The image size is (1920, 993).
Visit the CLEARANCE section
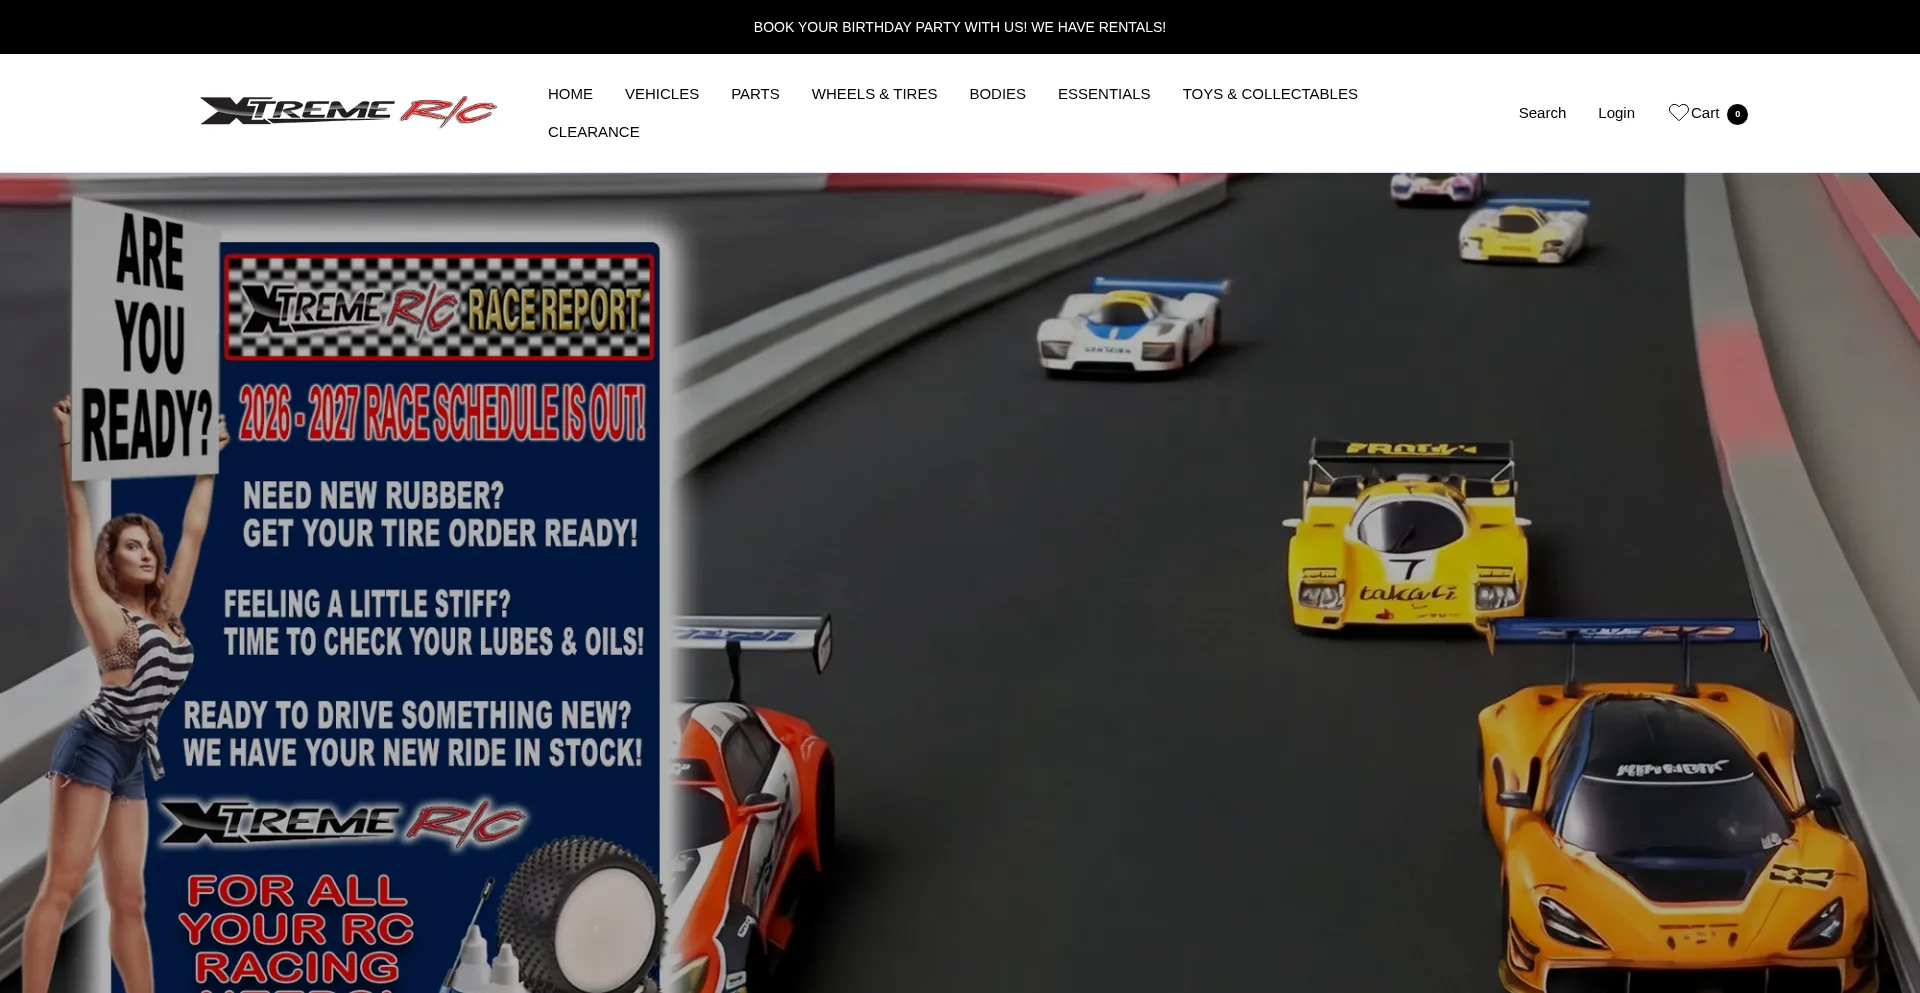[593, 132]
